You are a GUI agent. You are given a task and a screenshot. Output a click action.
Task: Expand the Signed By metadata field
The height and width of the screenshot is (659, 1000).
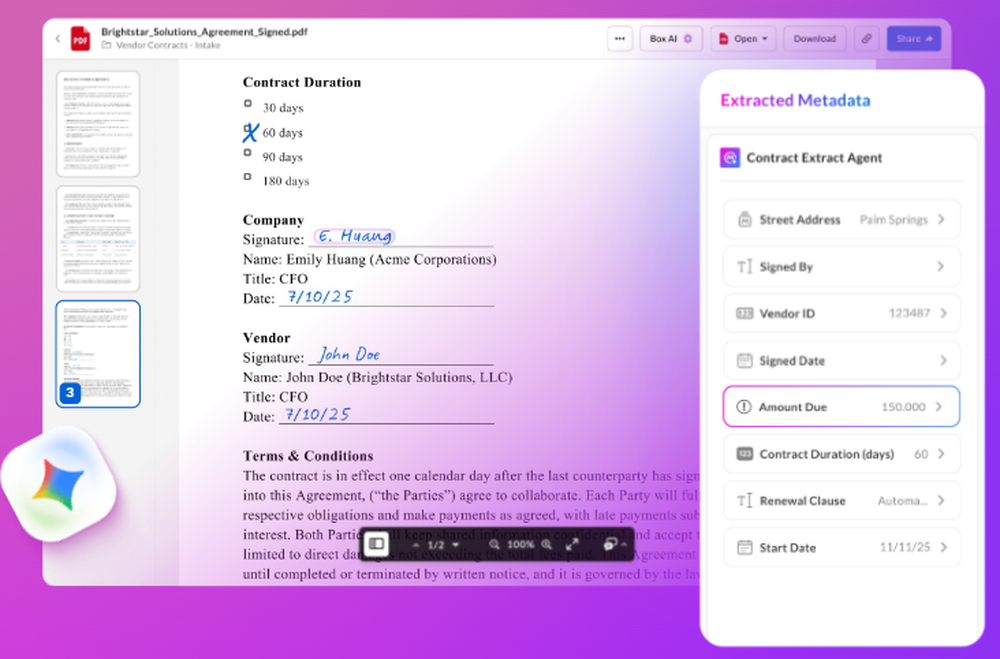tap(841, 266)
